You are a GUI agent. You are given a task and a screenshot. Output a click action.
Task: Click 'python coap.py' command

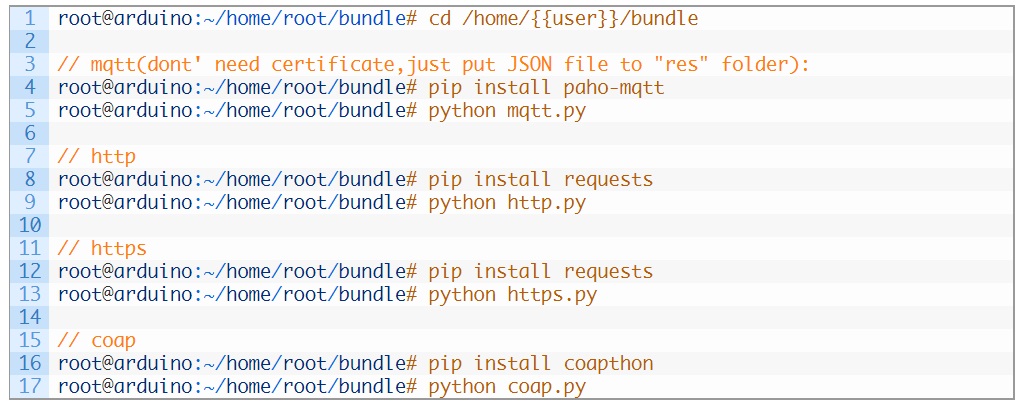tap(507, 386)
